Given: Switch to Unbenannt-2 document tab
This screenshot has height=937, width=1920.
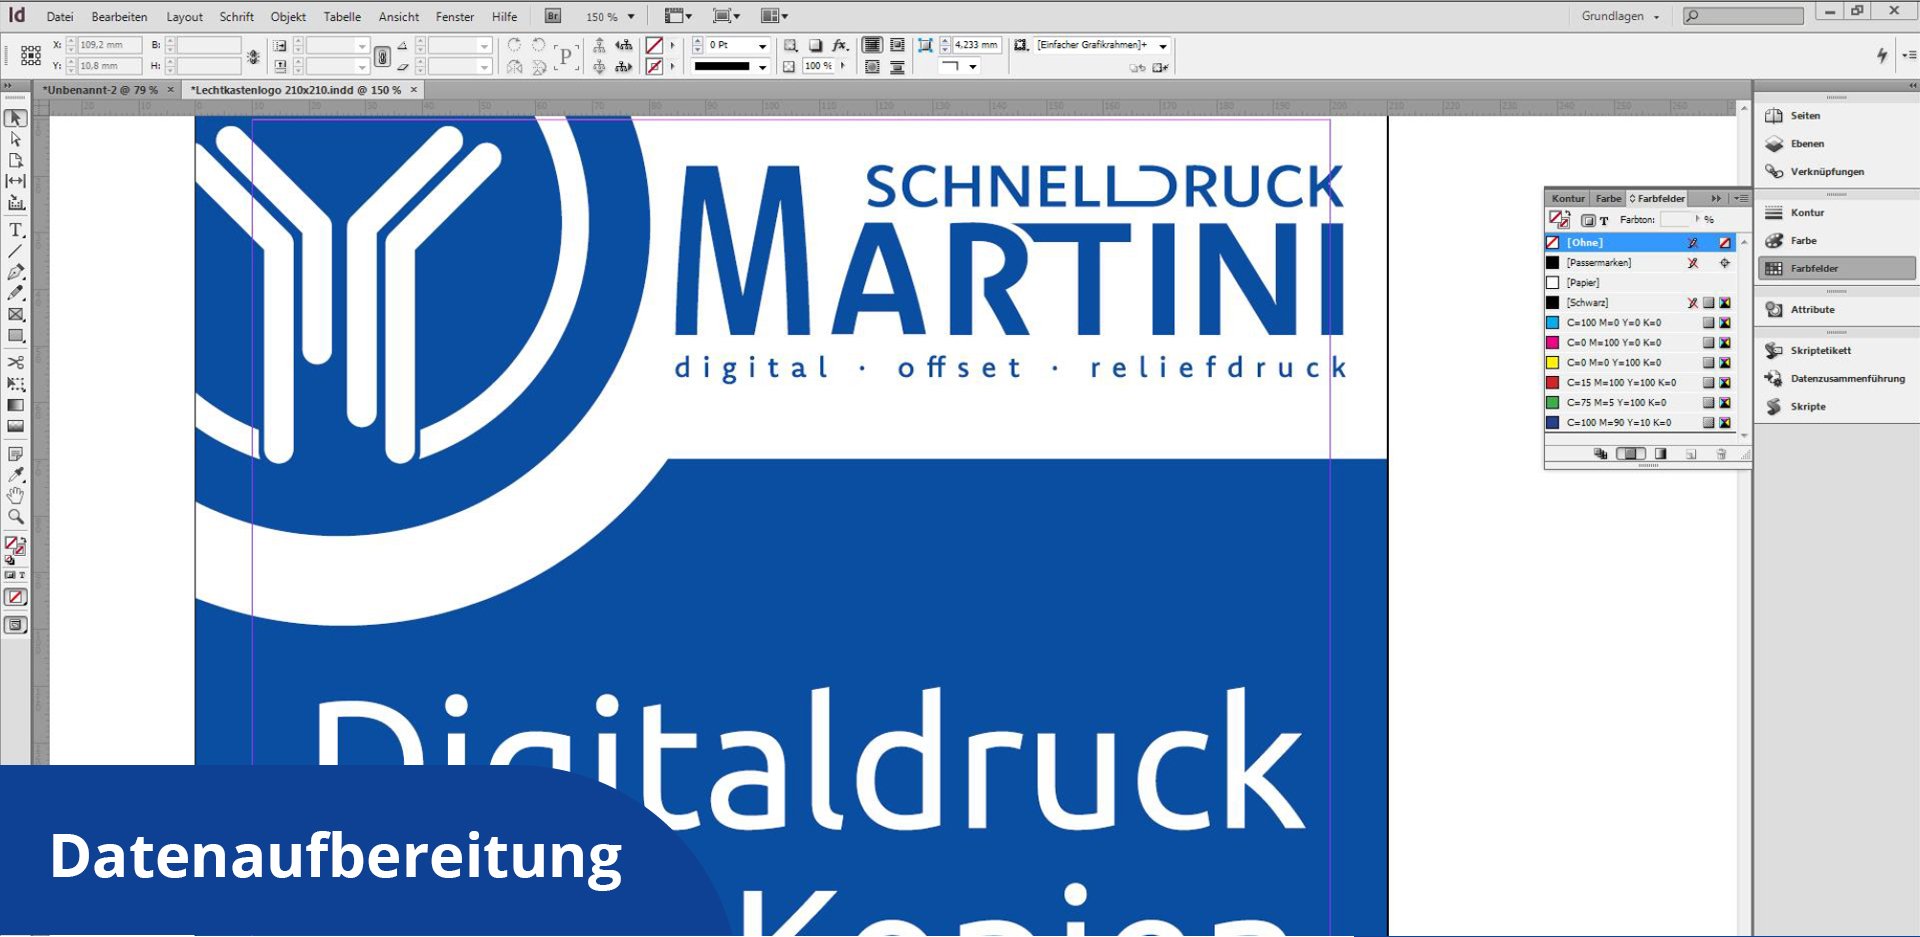Looking at the screenshot, I should tap(100, 90).
